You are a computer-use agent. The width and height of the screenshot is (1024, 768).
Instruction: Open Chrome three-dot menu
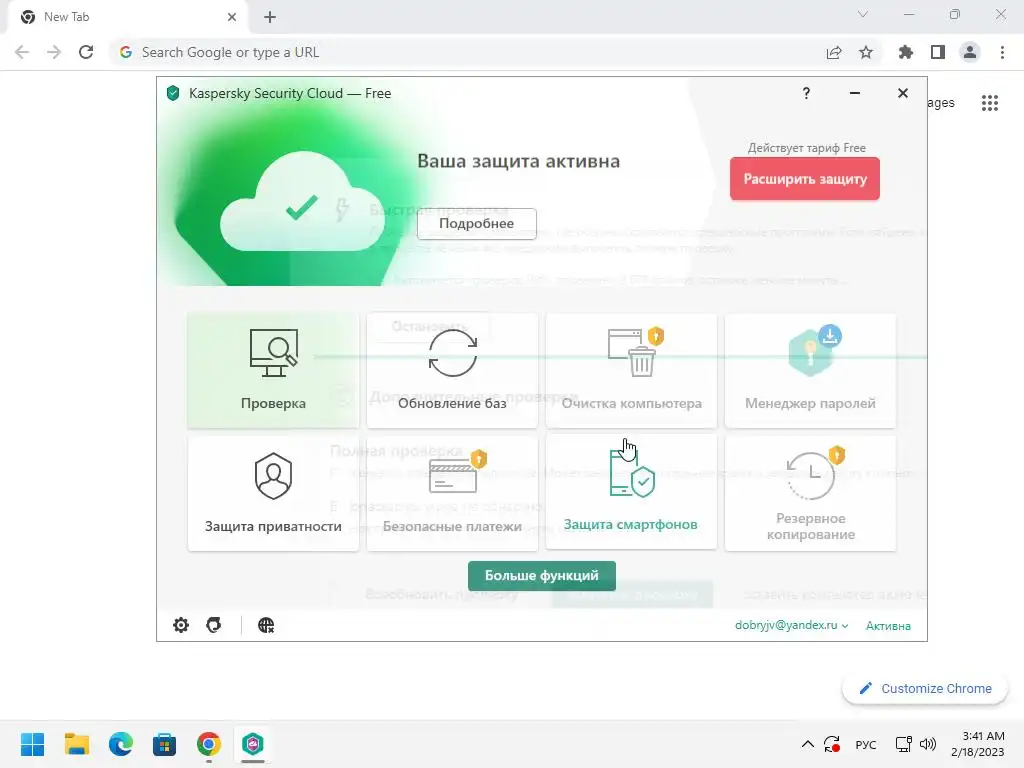coord(1002,52)
